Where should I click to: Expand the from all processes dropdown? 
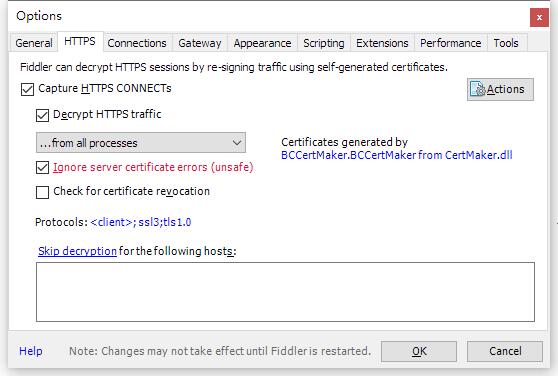point(141,143)
